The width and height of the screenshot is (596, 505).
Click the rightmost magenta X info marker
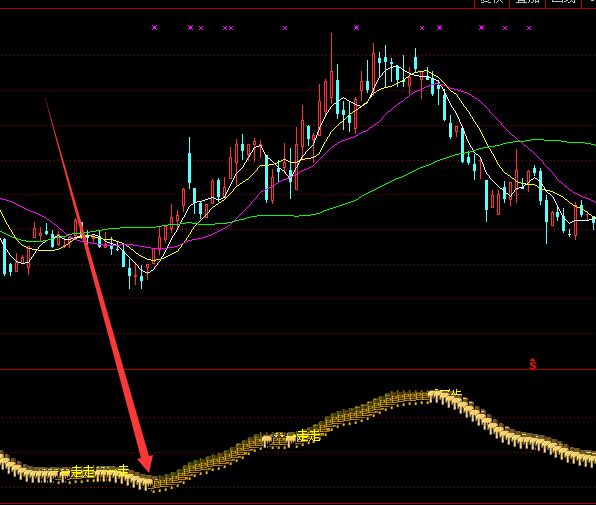pos(529,28)
